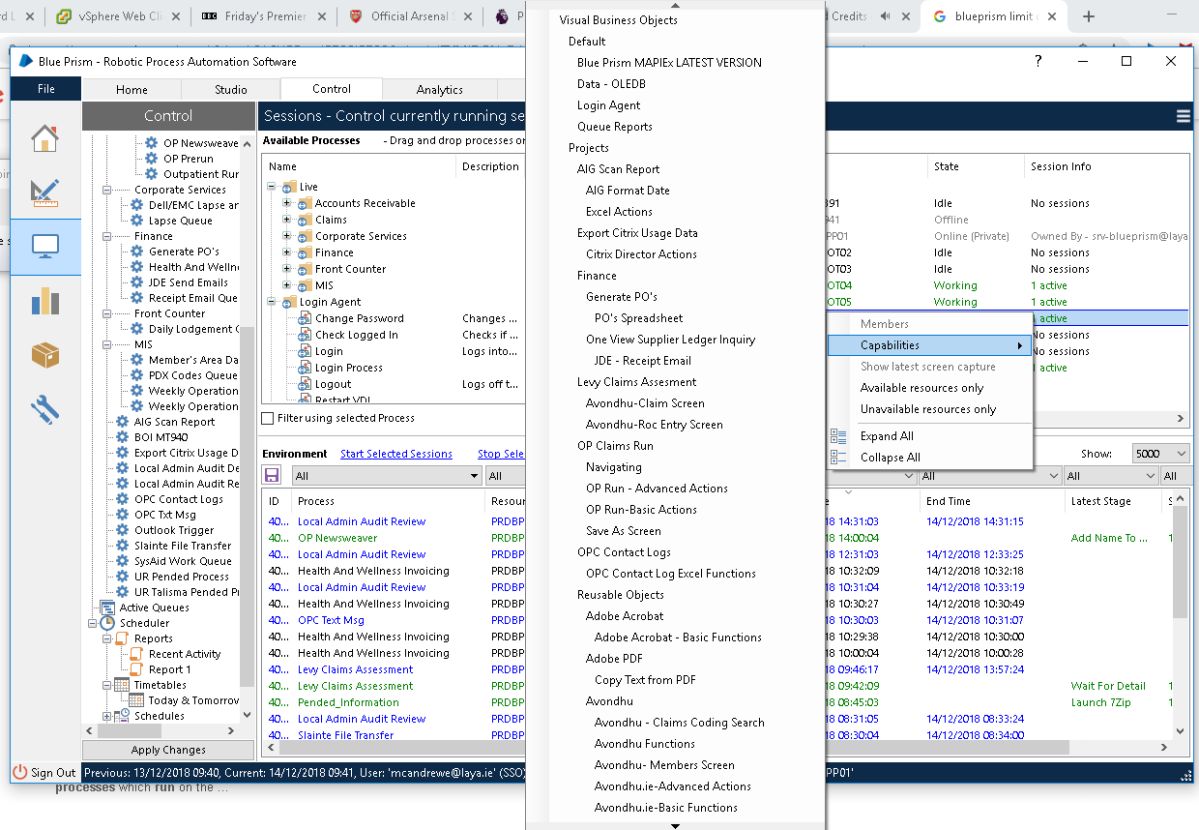The height and width of the screenshot is (830, 1199).
Task: Collapse the Scheduler tree node
Action: (93, 623)
